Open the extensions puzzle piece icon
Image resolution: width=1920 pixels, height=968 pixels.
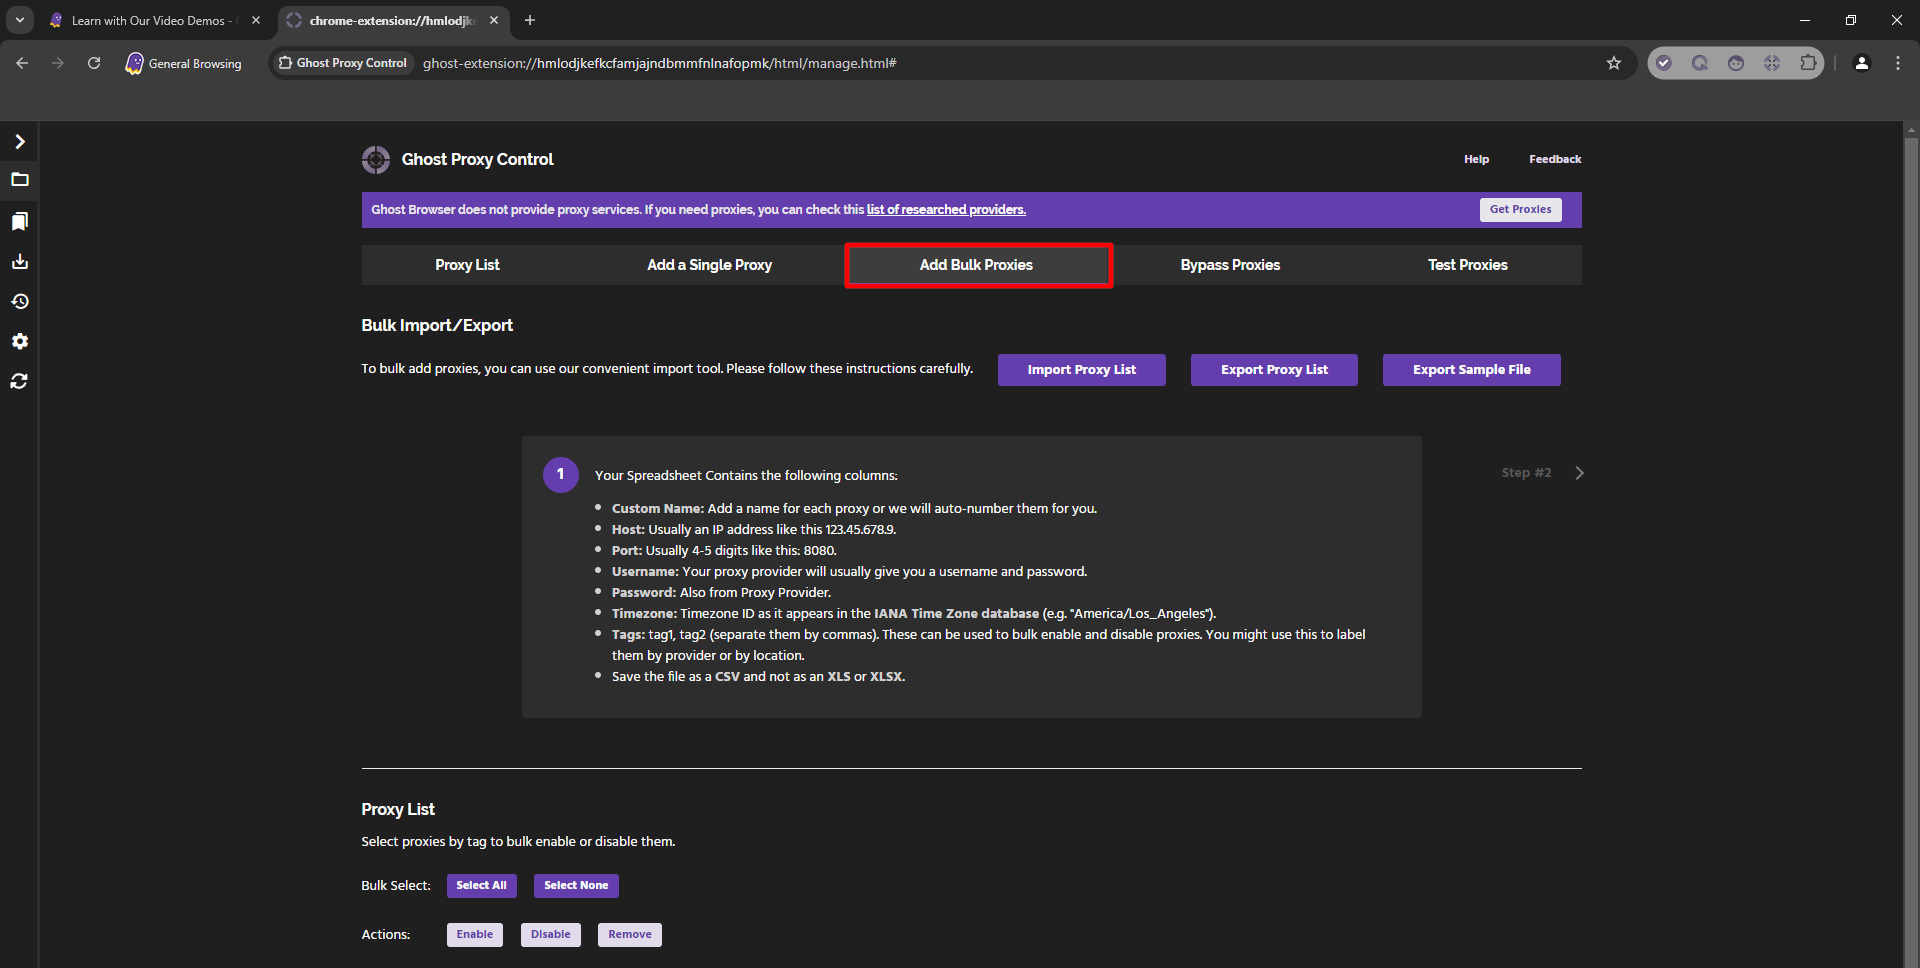[1807, 63]
